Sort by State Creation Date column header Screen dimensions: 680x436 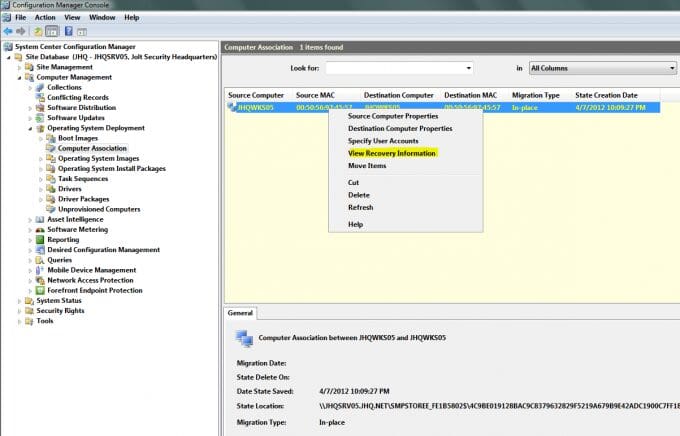click(606, 94)
